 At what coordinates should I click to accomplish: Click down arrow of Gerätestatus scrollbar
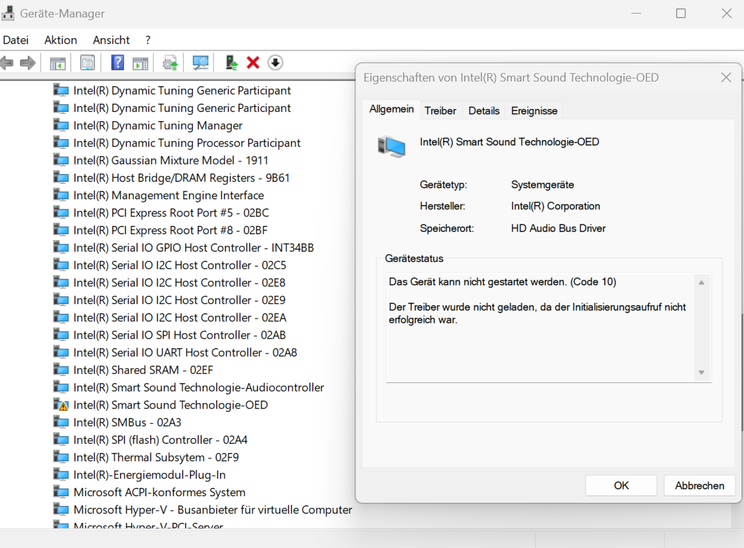coord(701,372)
